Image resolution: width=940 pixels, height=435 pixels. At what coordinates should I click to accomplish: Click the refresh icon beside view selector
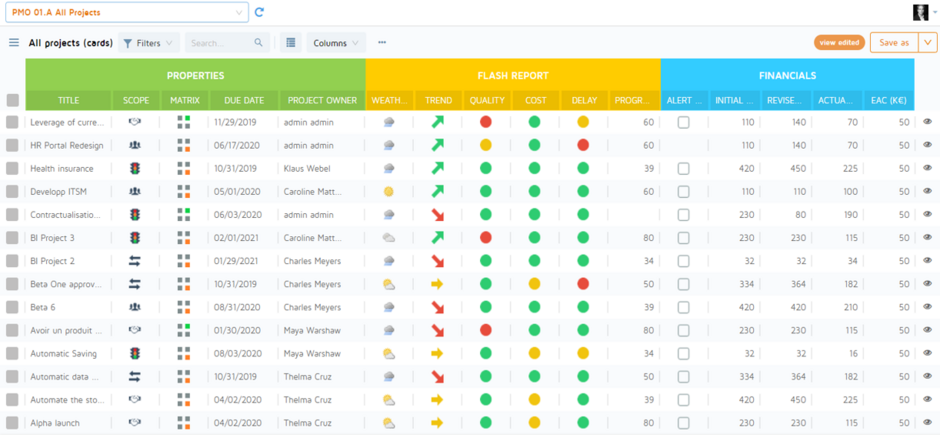[260, 13]
